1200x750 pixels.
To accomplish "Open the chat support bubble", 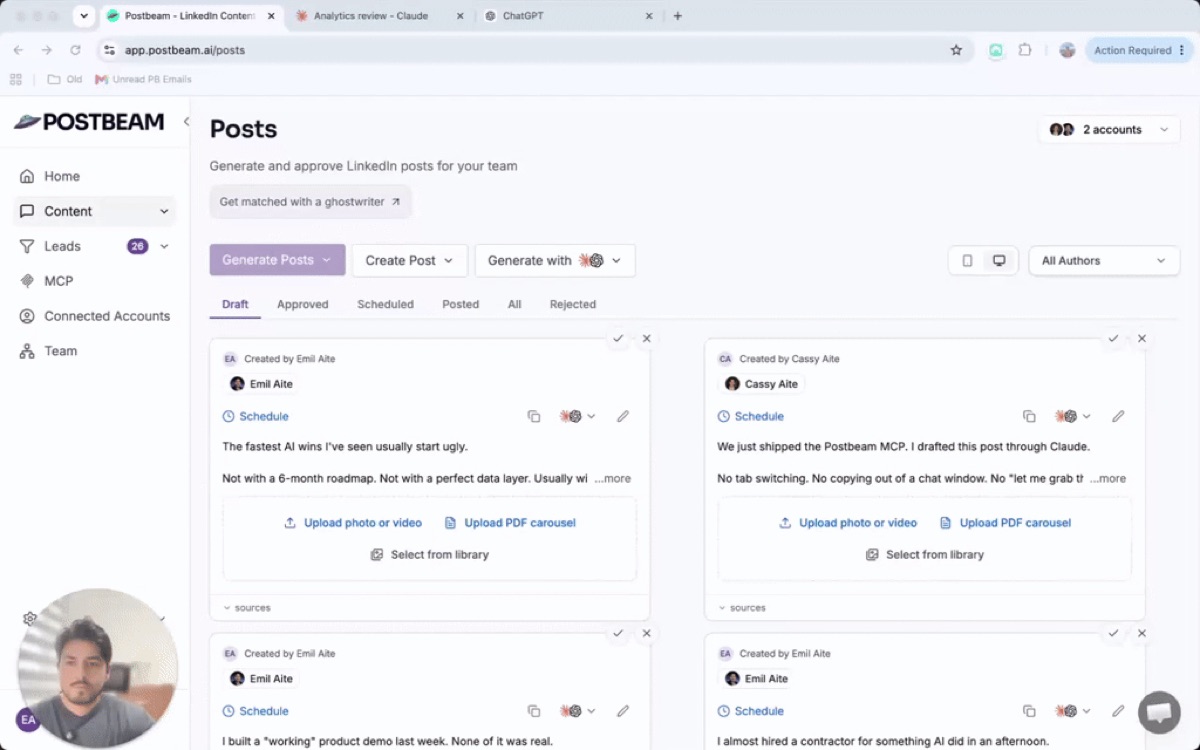I will click(1159, 712).
